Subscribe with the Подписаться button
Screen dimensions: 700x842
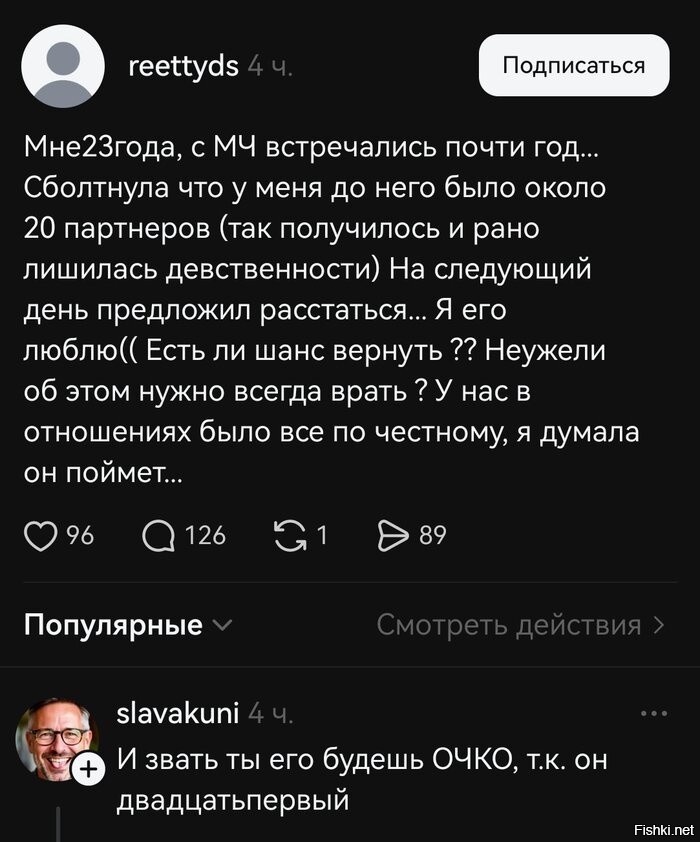574,66
